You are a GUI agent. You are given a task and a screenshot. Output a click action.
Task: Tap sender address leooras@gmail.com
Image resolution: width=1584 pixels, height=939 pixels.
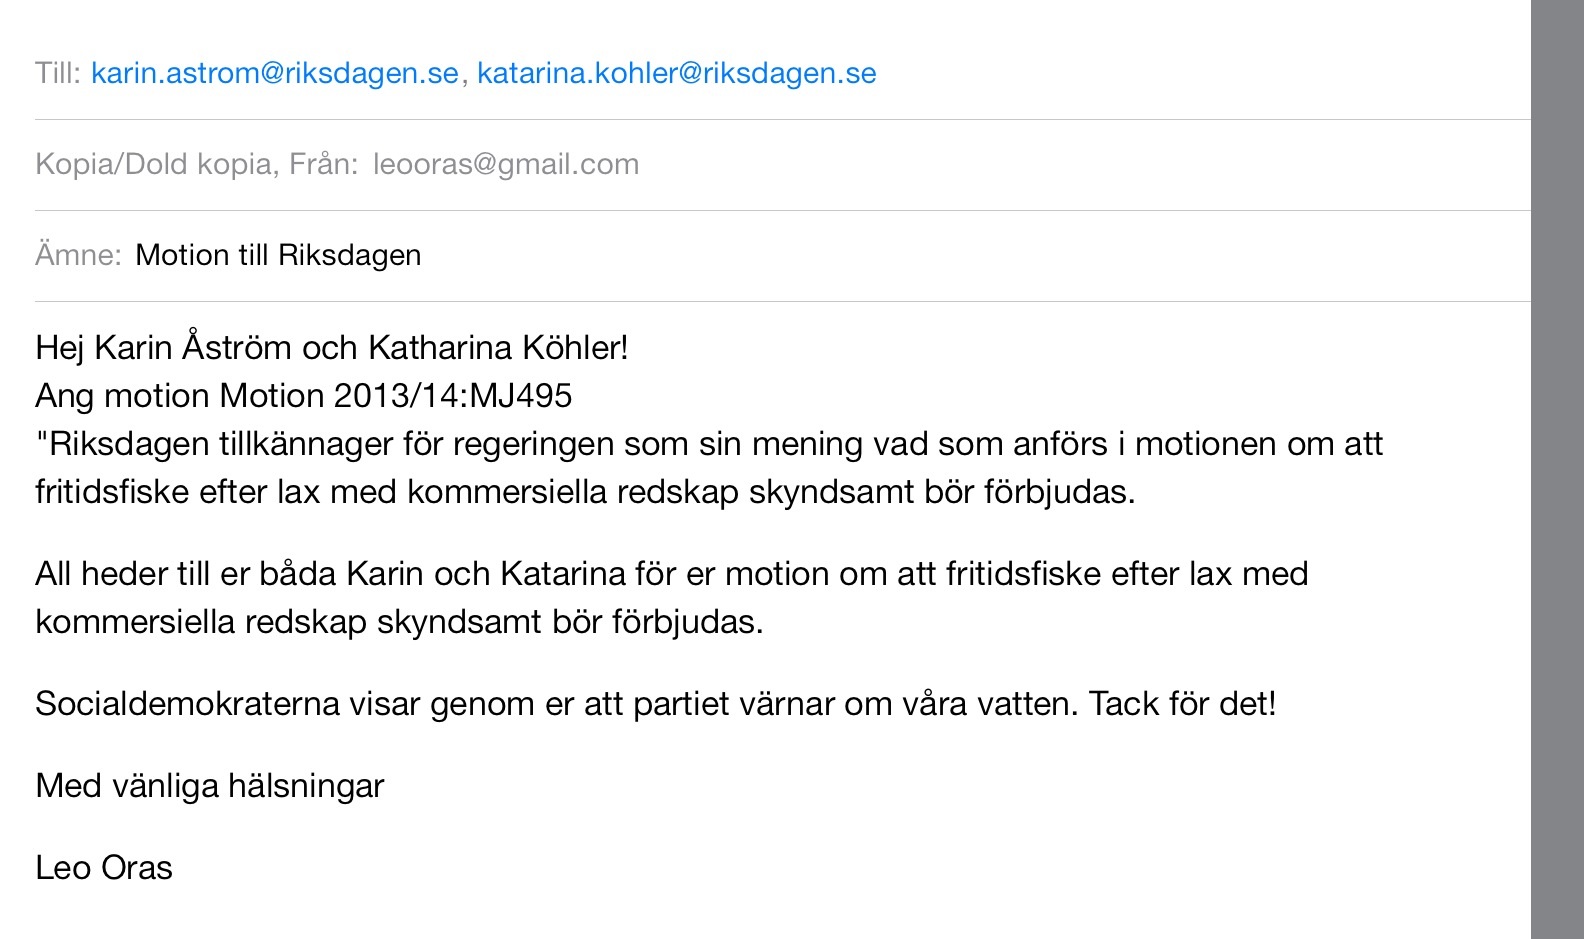coord(505,164)
